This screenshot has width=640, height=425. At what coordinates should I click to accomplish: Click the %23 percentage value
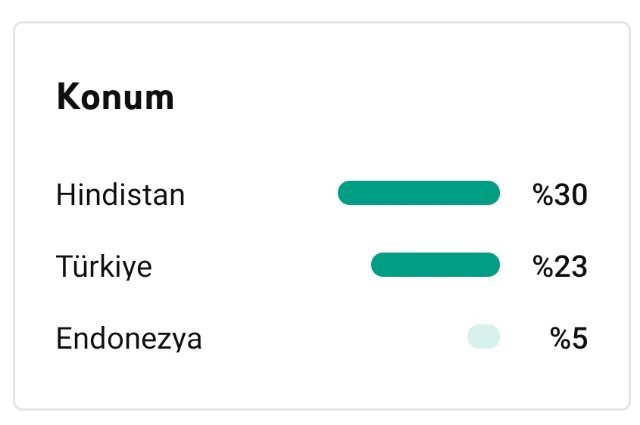[560, 266]
